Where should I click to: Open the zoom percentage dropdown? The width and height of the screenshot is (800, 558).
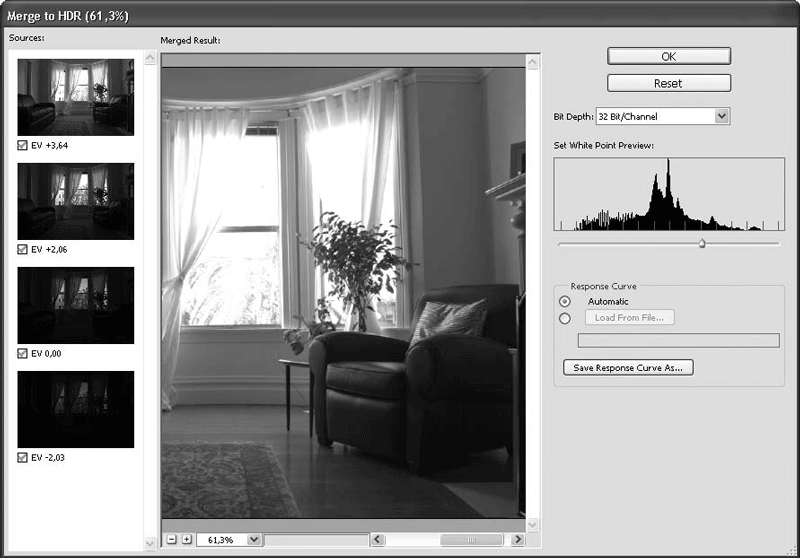pos(253,539)
